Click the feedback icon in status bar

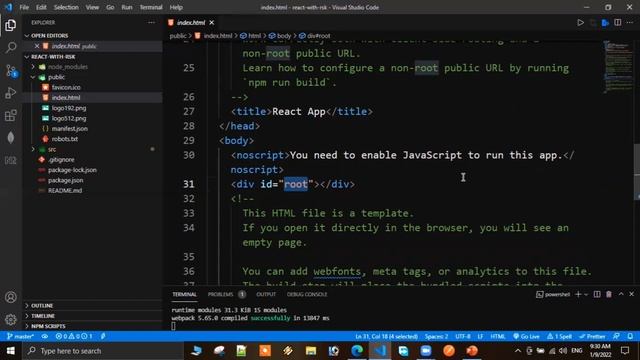[616, 336]
